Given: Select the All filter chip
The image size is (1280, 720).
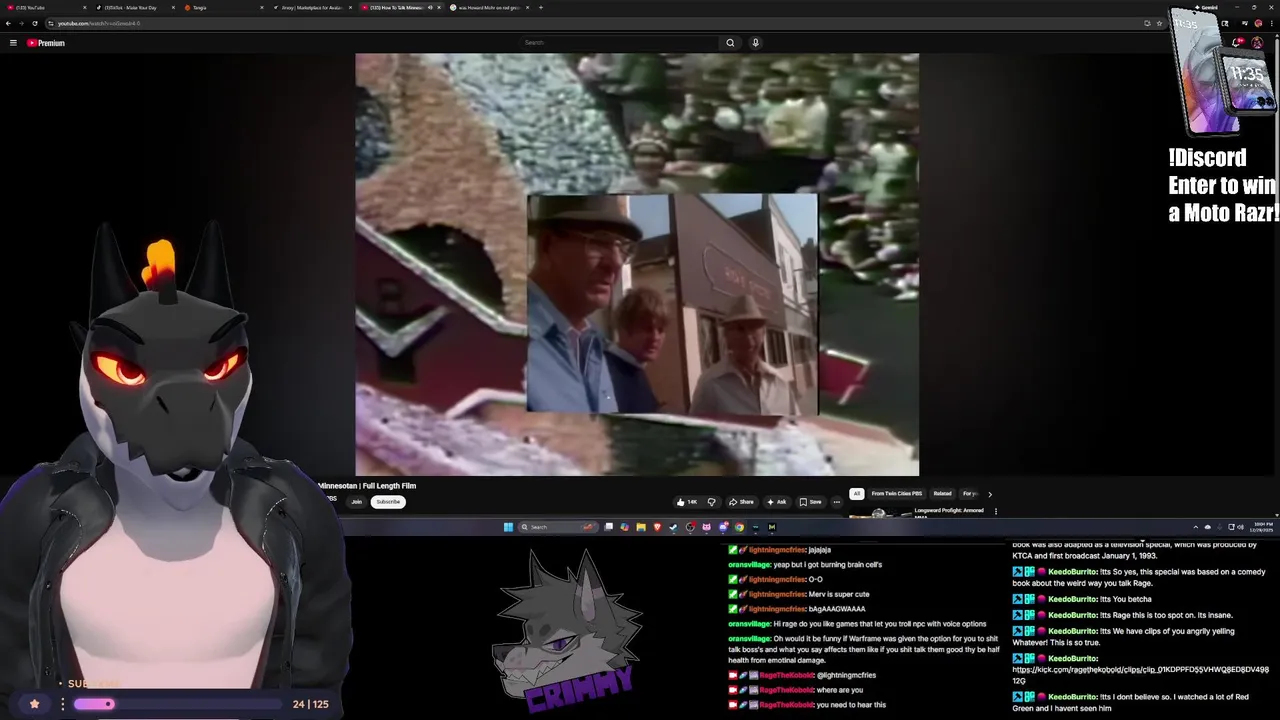Looking at the screenshot, I should 856,494.
